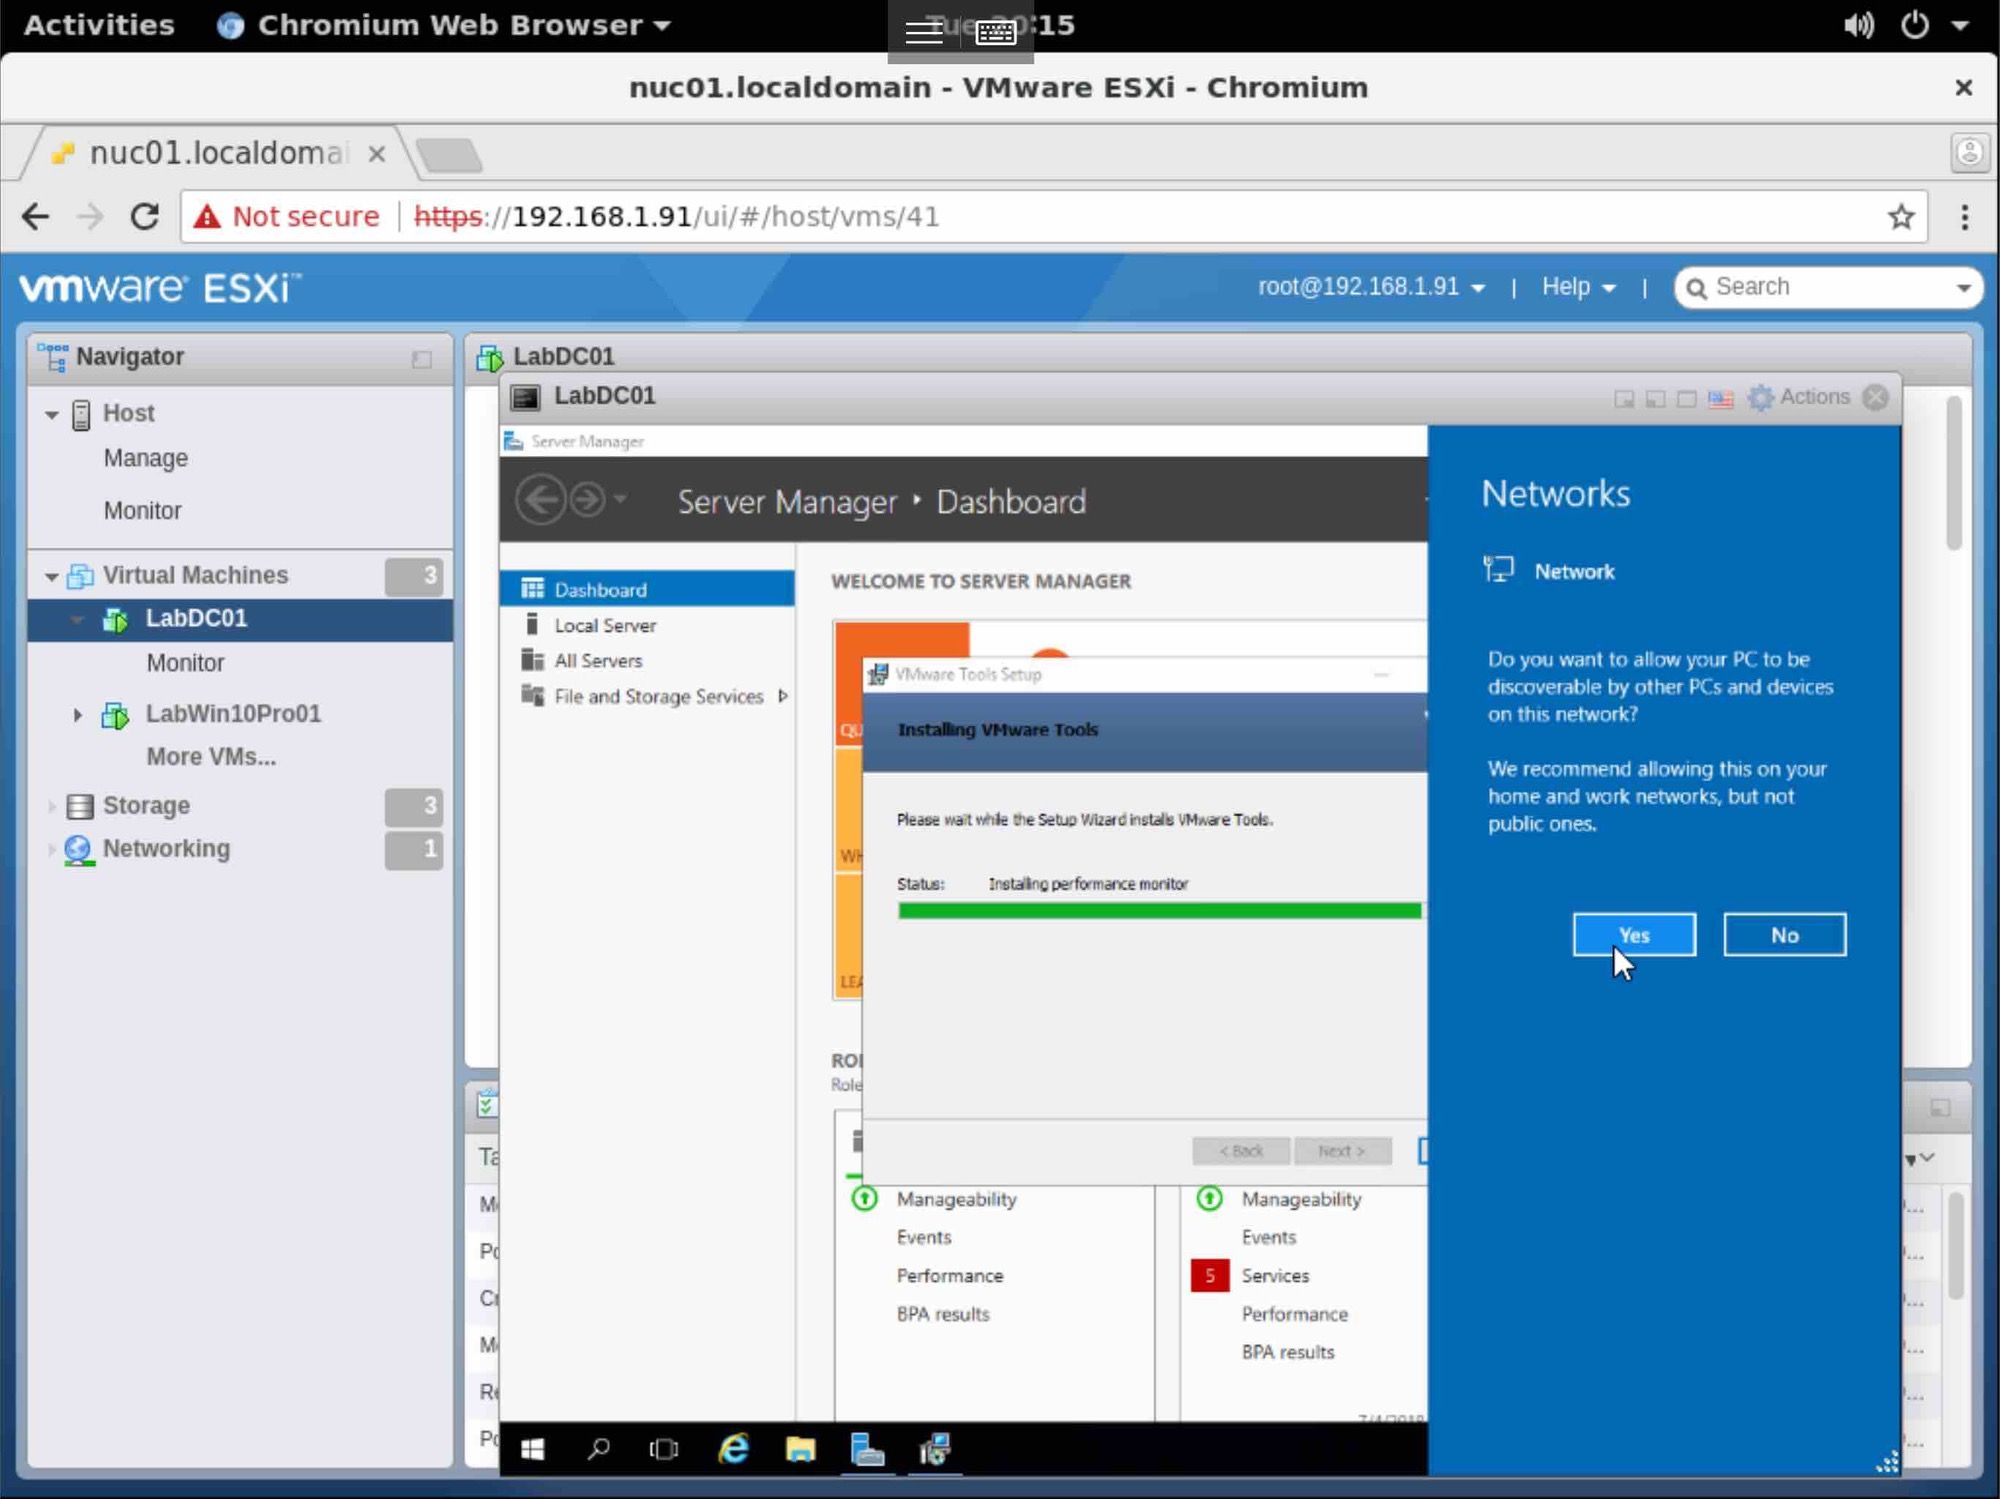Collapse the Host tree node
Image resolution: width=2000 pixels, height=1499 pixels.
(51, 414)
